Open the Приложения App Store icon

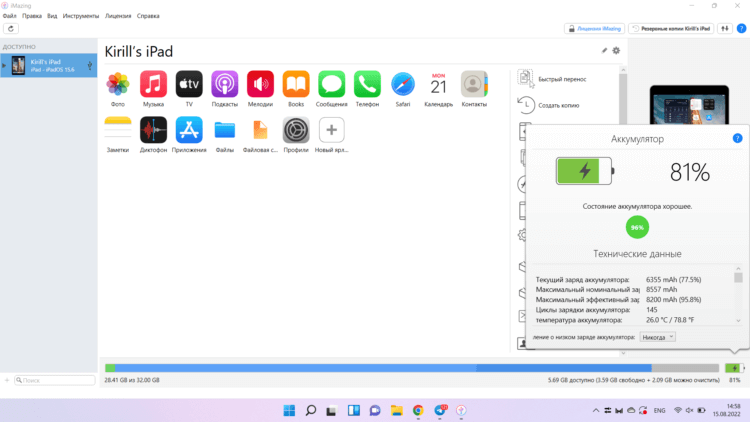(189, 130)
